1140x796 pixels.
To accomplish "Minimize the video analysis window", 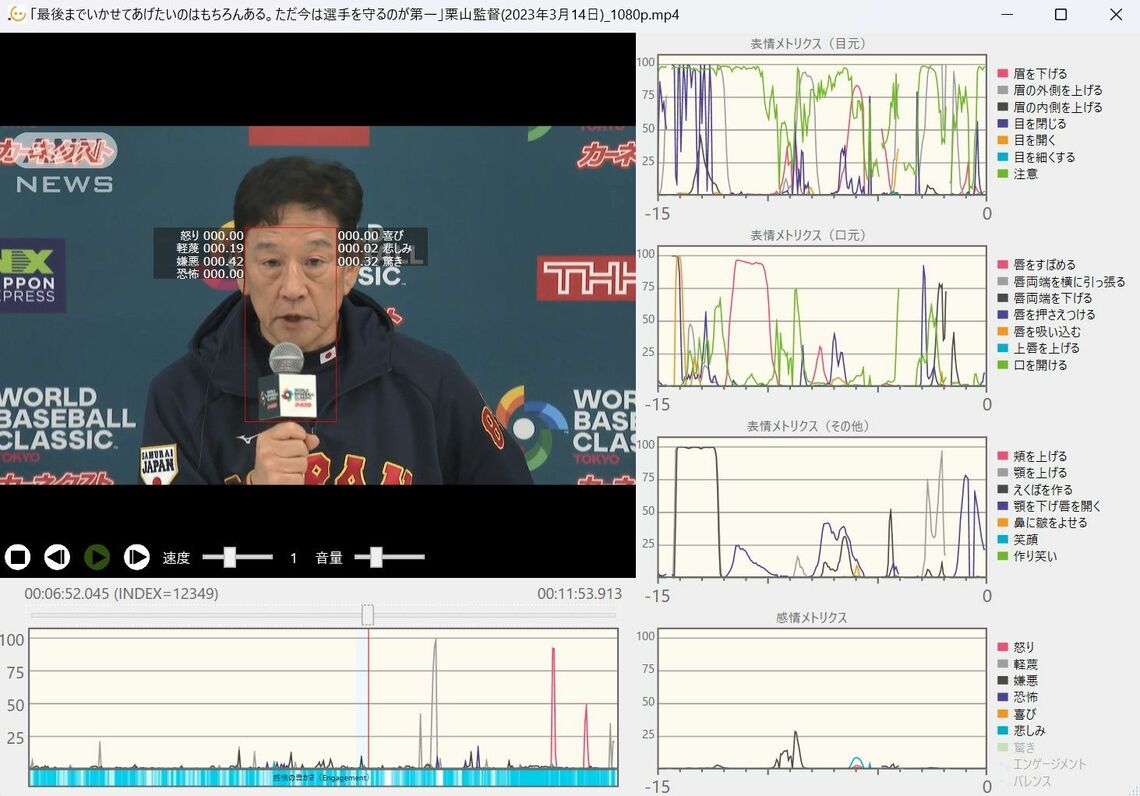I will [x=1007, y=15].
